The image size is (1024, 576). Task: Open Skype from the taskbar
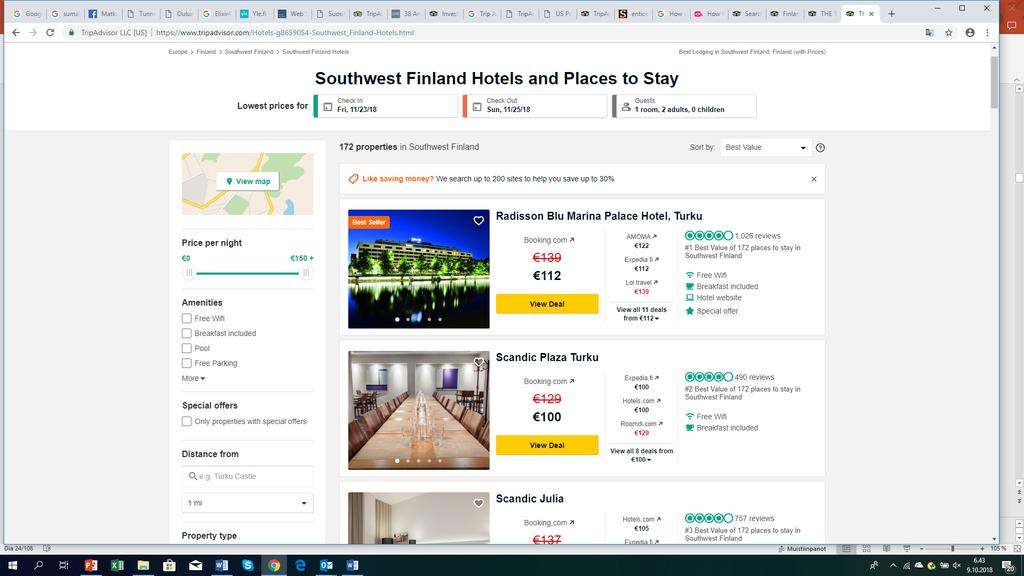tap(248, 566)
